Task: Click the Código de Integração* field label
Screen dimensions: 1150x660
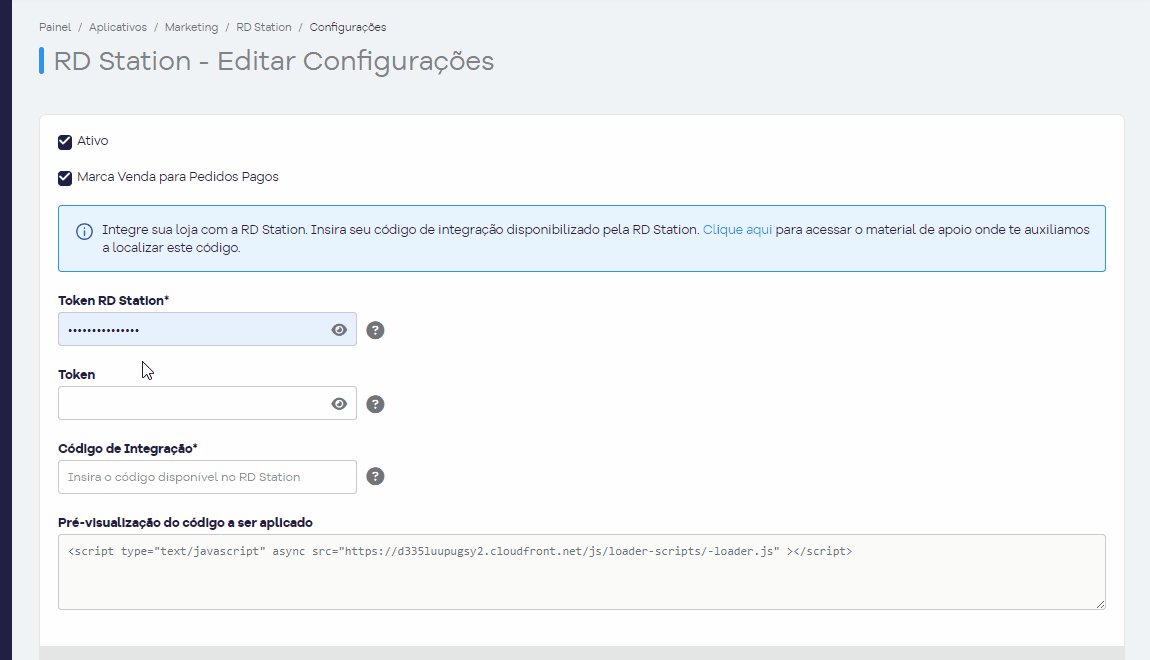Action: click(x=128, y=448)
